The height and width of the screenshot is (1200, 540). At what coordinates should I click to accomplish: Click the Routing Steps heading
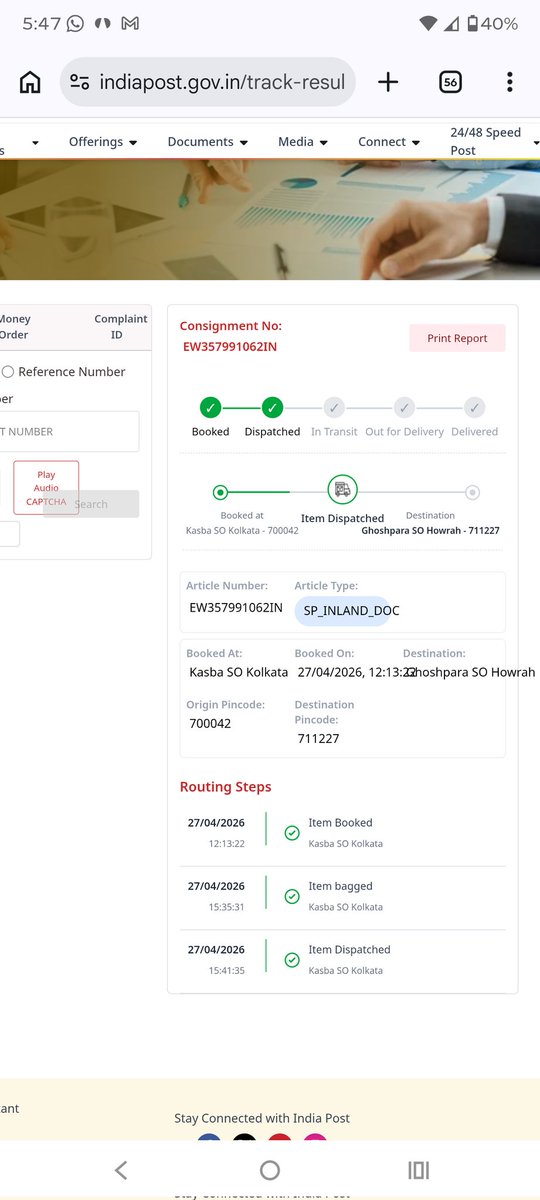coord(225,787)
